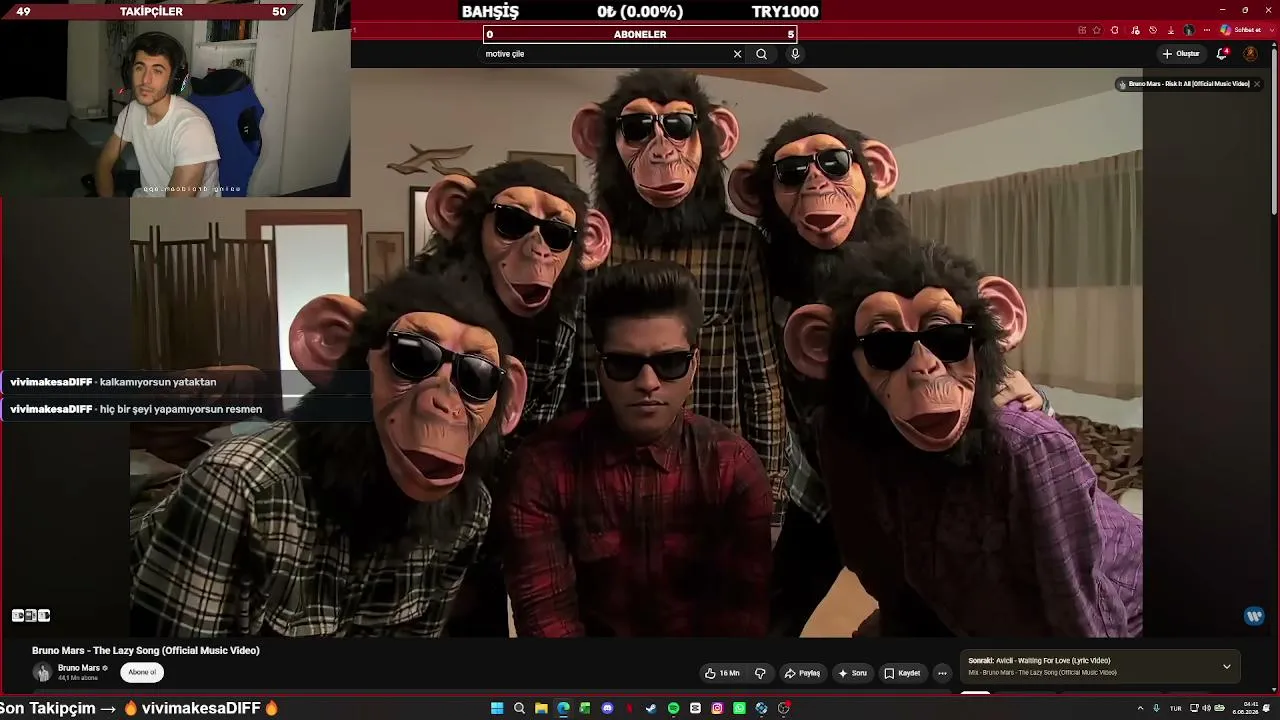The width and height of the screenshot is (1280, 720).
Task: Share the video with the Paylaş button
Action: [x=802, y=673]
